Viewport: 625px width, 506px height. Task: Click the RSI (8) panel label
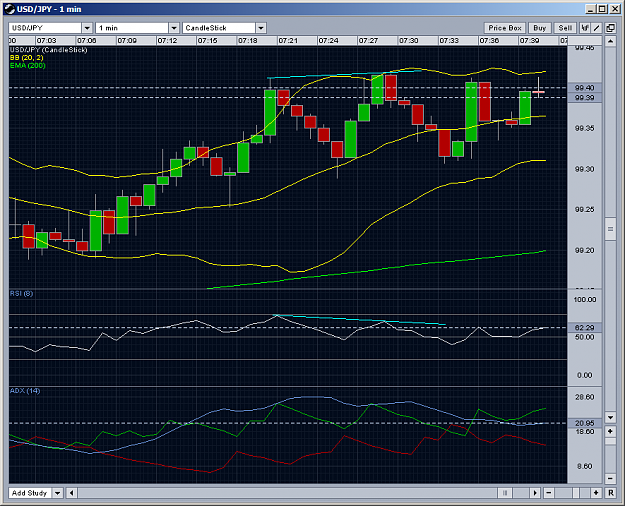click(22, 293)
